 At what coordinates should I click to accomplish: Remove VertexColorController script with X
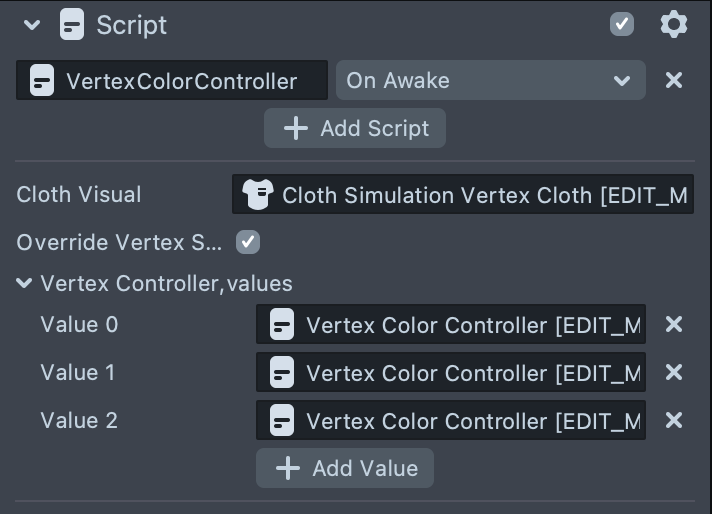(674, 80)
